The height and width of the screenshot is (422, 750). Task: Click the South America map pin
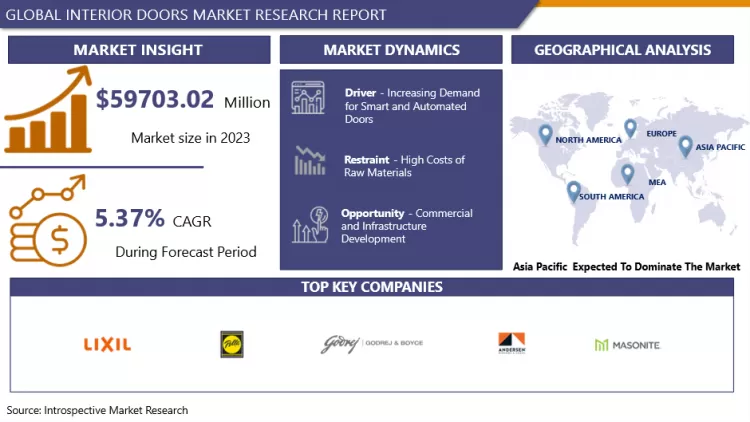[x=574, y=191]
